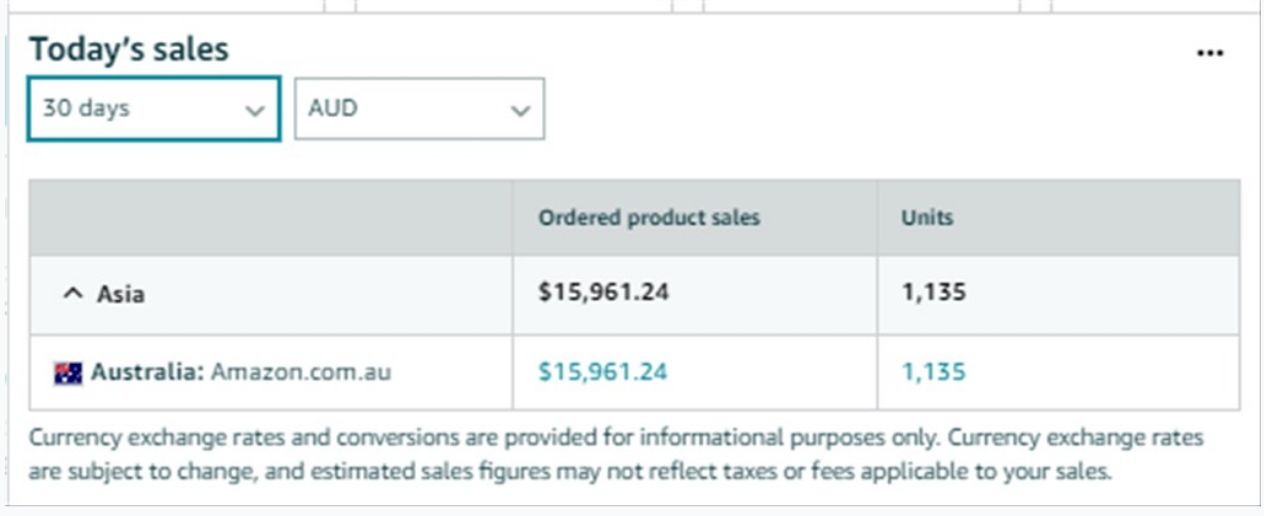
Task: Click Asia total sales $15,961.24
Action: click(x=603, y=292)
